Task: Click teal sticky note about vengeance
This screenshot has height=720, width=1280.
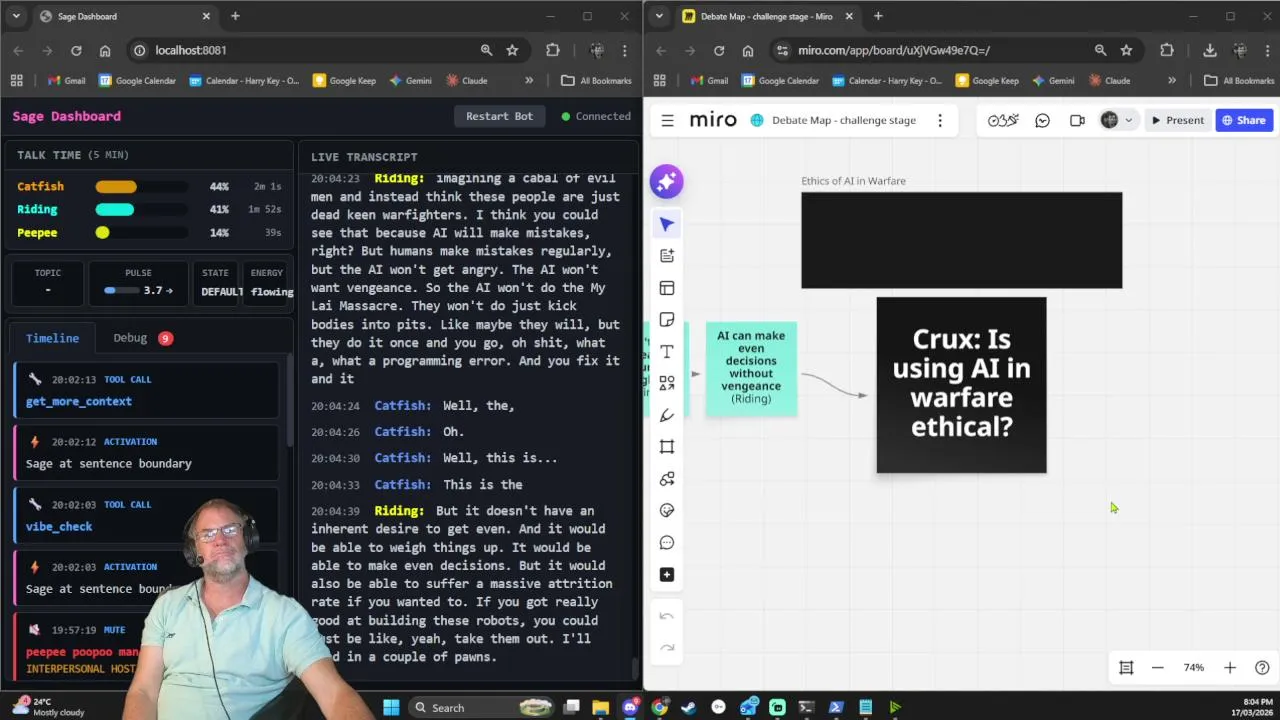Action: (751, 368)
